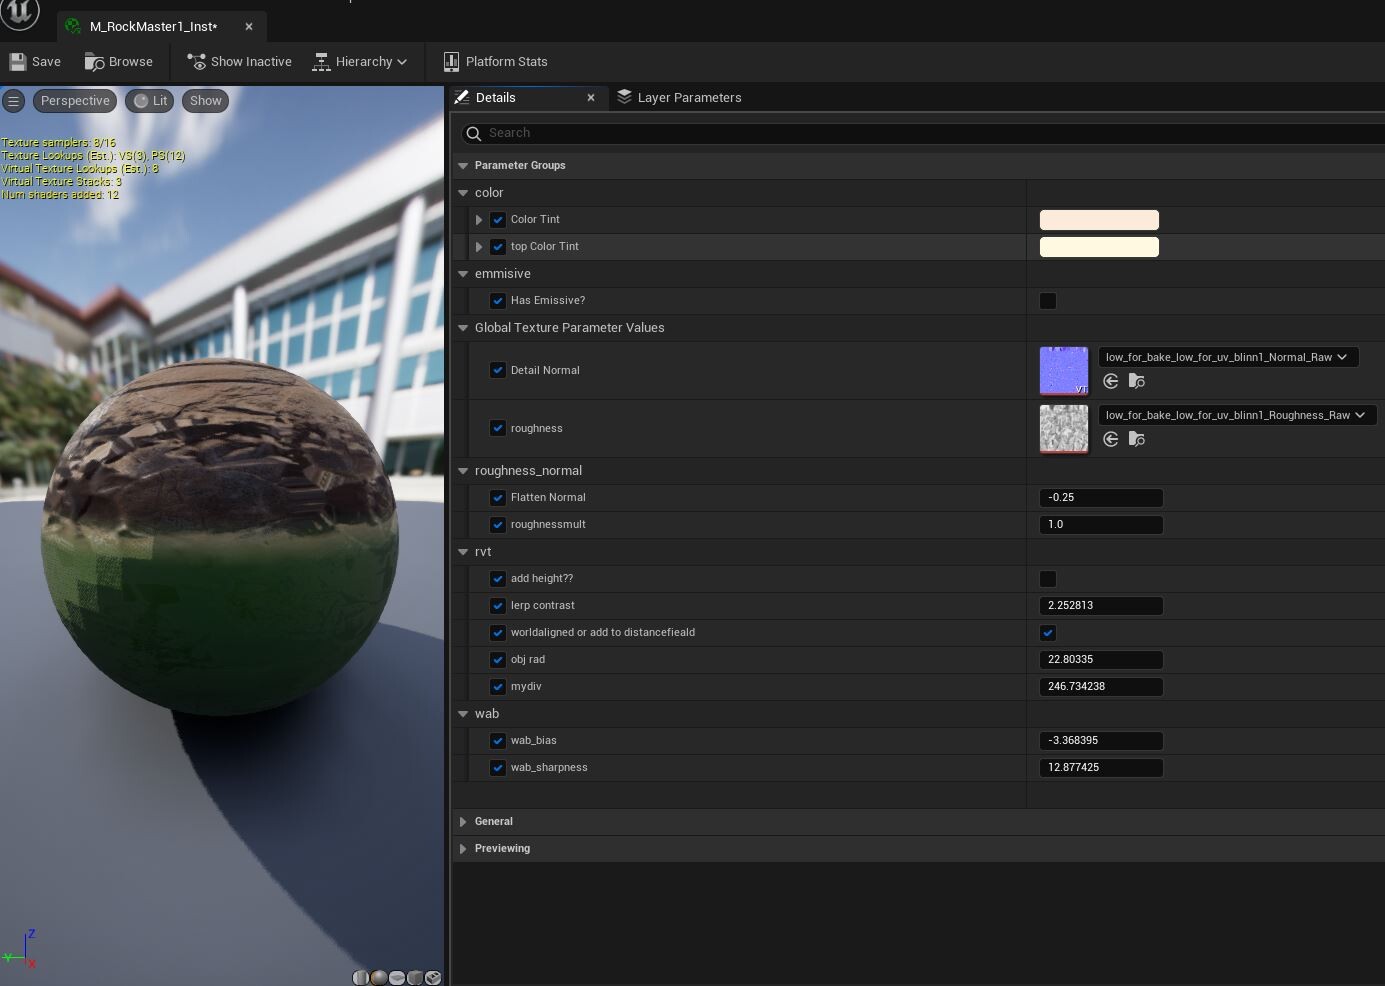Set preview mesh to cube

(x=415, y=977)
